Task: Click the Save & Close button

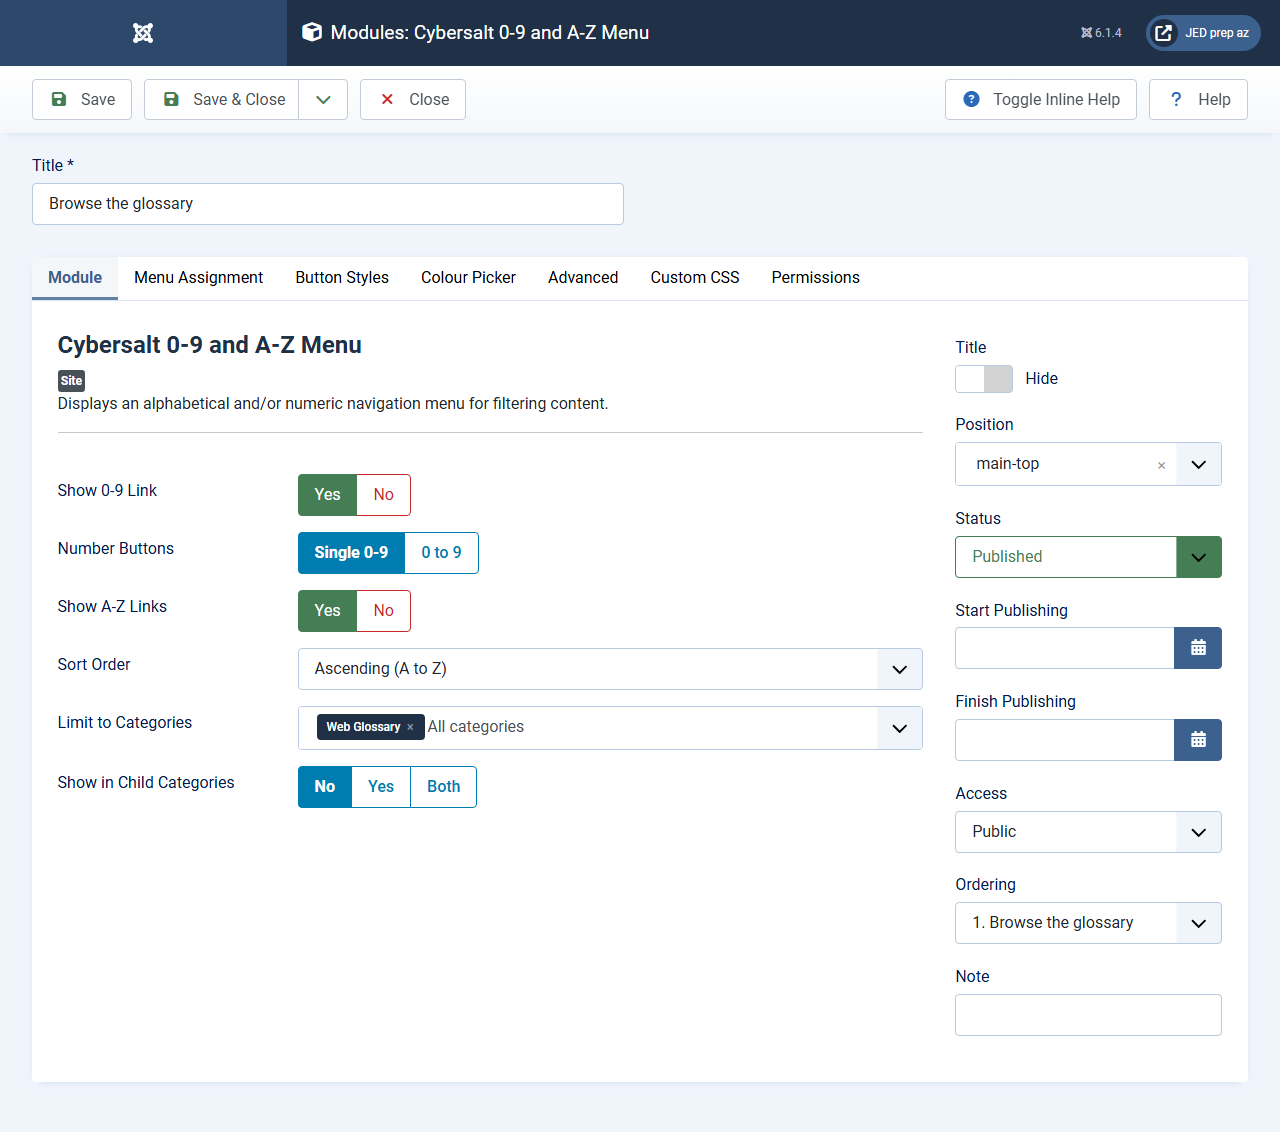Action: pos(222,99)
